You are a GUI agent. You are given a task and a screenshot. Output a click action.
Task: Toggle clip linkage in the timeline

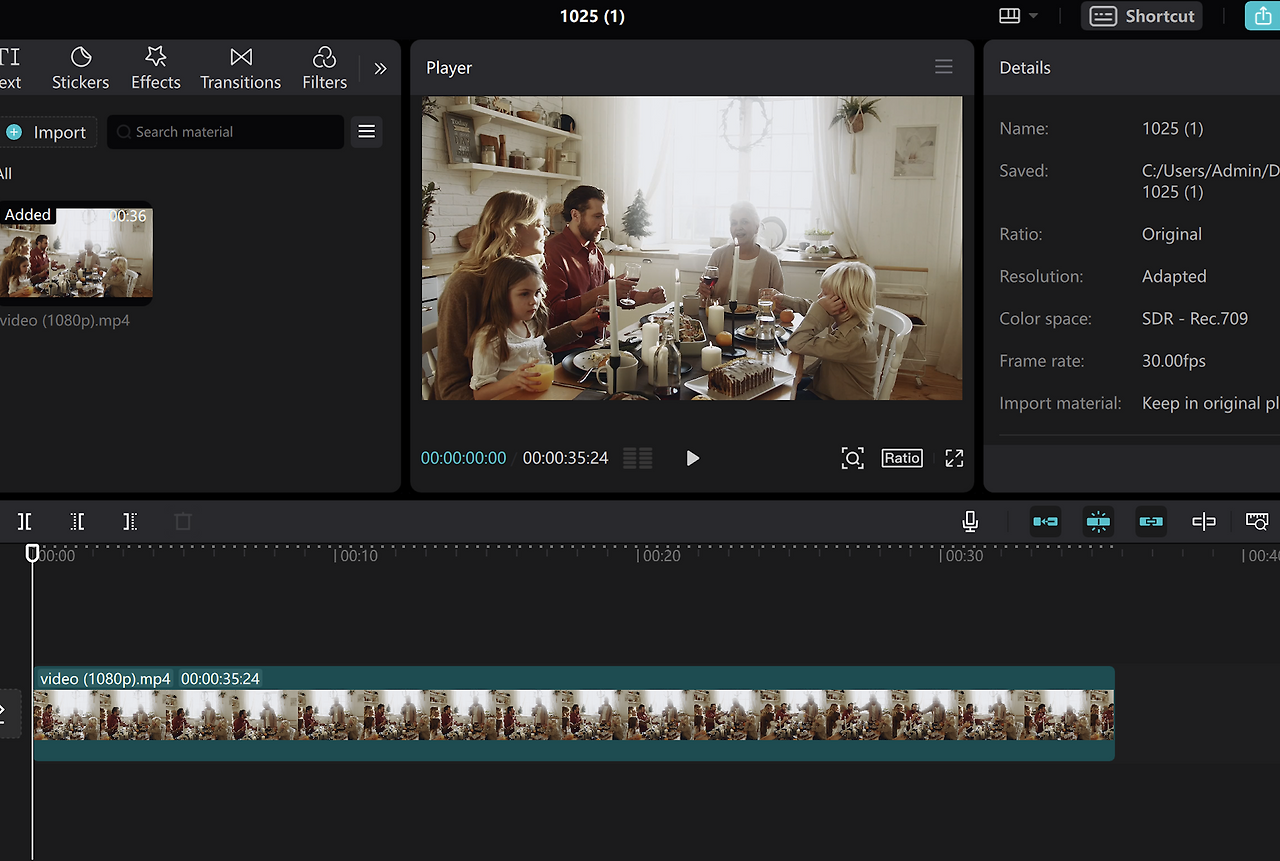click(x=1151, y=521)
